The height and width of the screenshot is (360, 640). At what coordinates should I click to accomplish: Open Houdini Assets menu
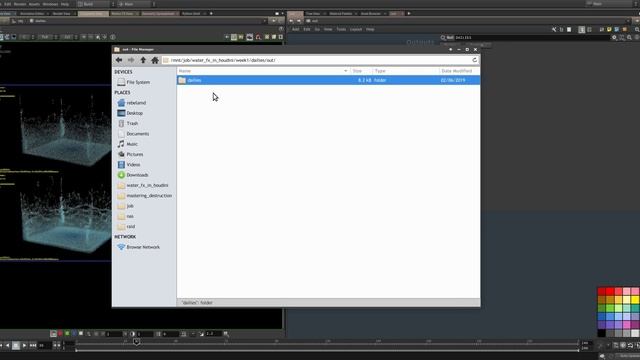pyautogui.click(x=34, y=4)
